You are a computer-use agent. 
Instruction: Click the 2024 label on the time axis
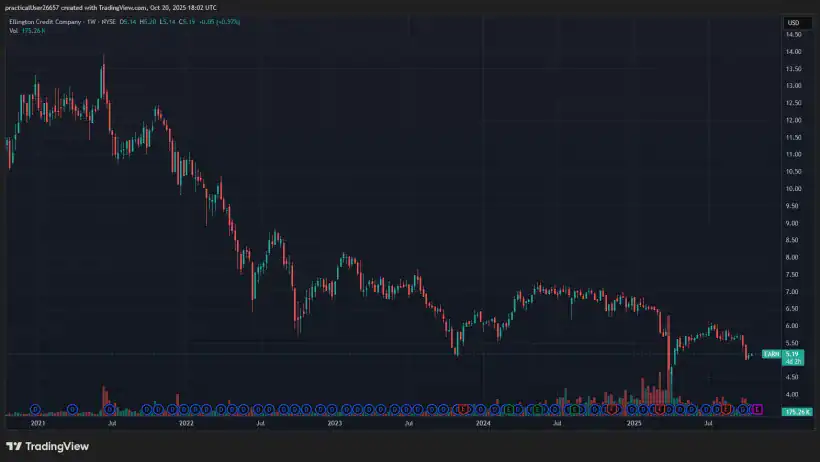coord(483,424)
